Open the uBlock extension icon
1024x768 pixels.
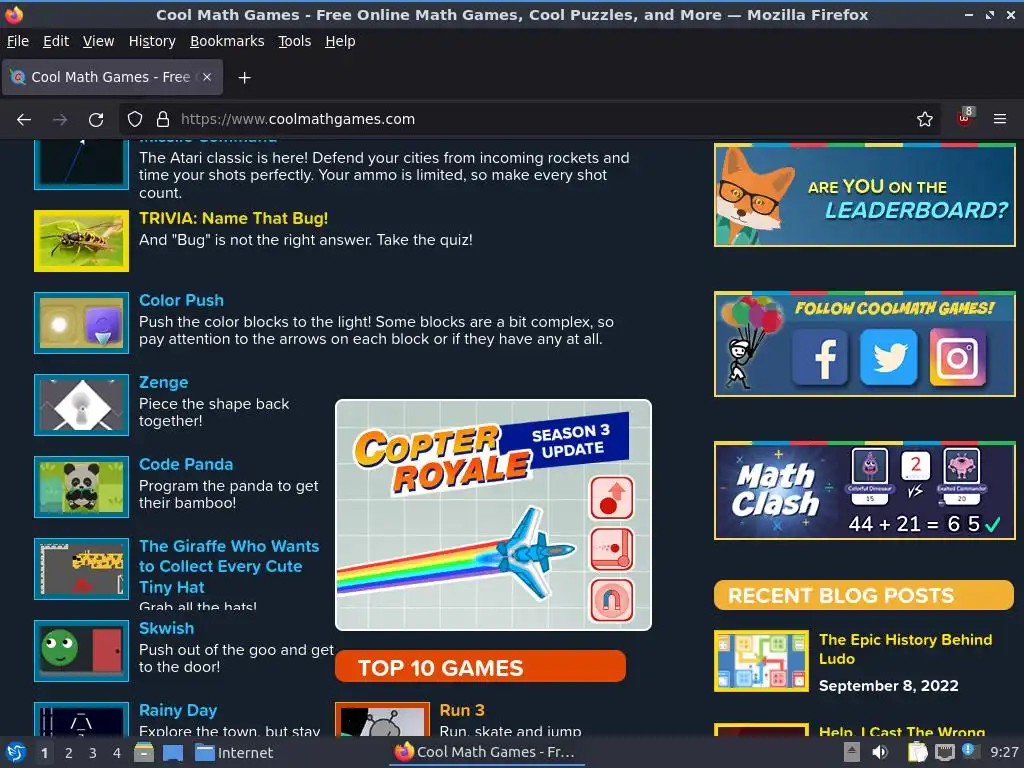click(965, 118)
